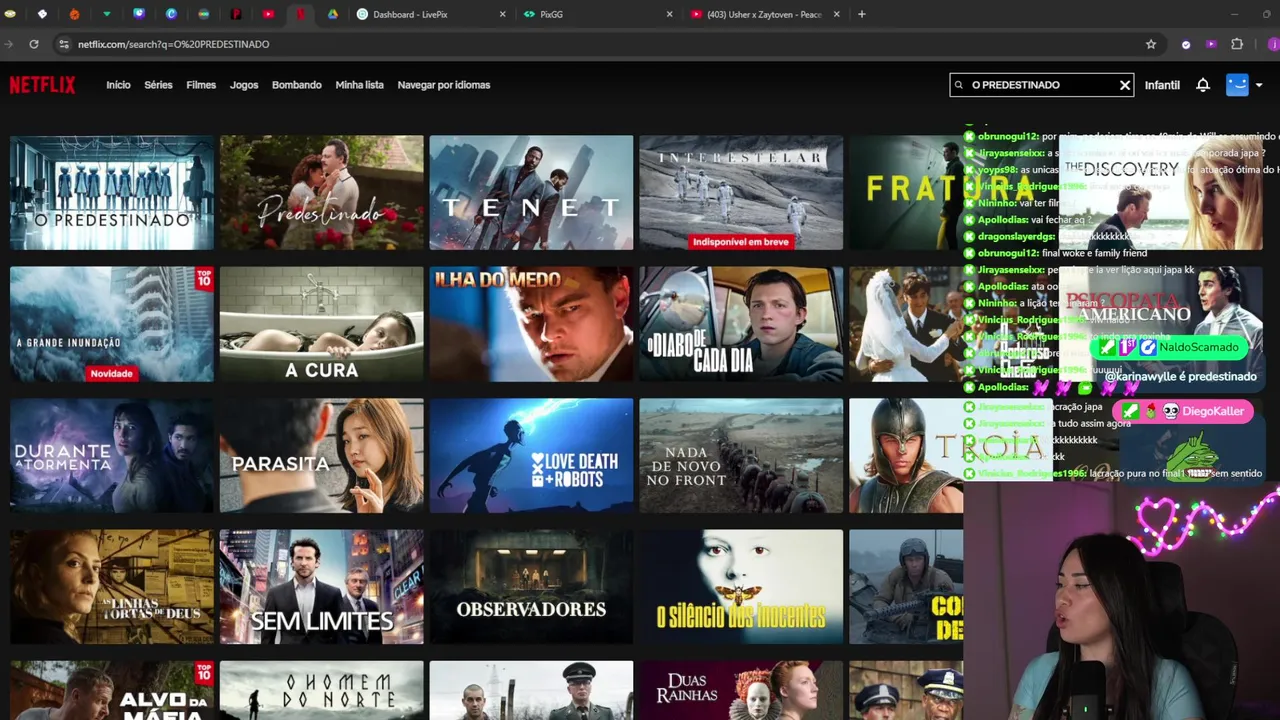
Task: Open Minha lista in the menu
Action: point(360,85)
